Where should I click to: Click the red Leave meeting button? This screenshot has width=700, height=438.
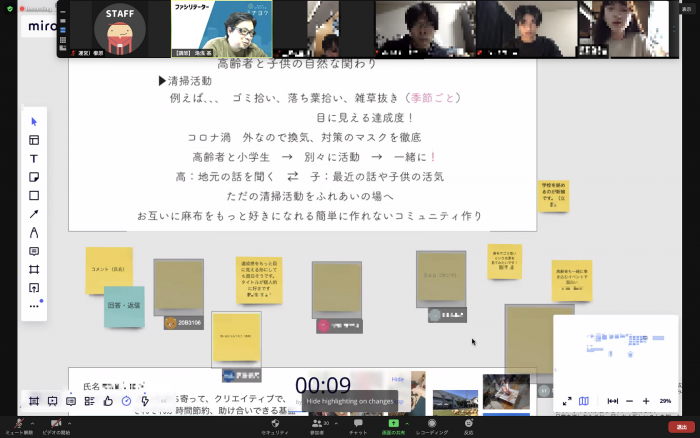tap(681, 427)
